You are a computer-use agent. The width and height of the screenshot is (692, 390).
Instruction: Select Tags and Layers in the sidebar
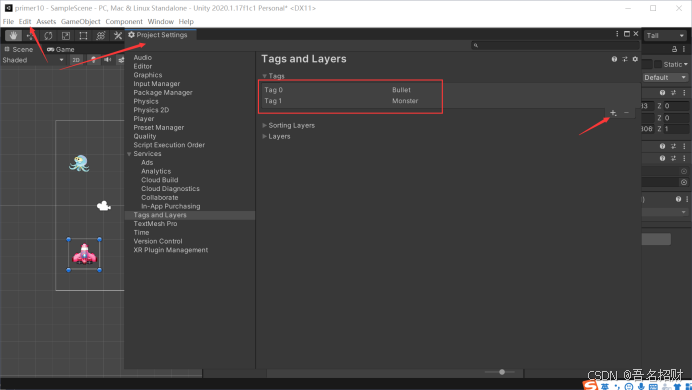[x=190, y=215]
